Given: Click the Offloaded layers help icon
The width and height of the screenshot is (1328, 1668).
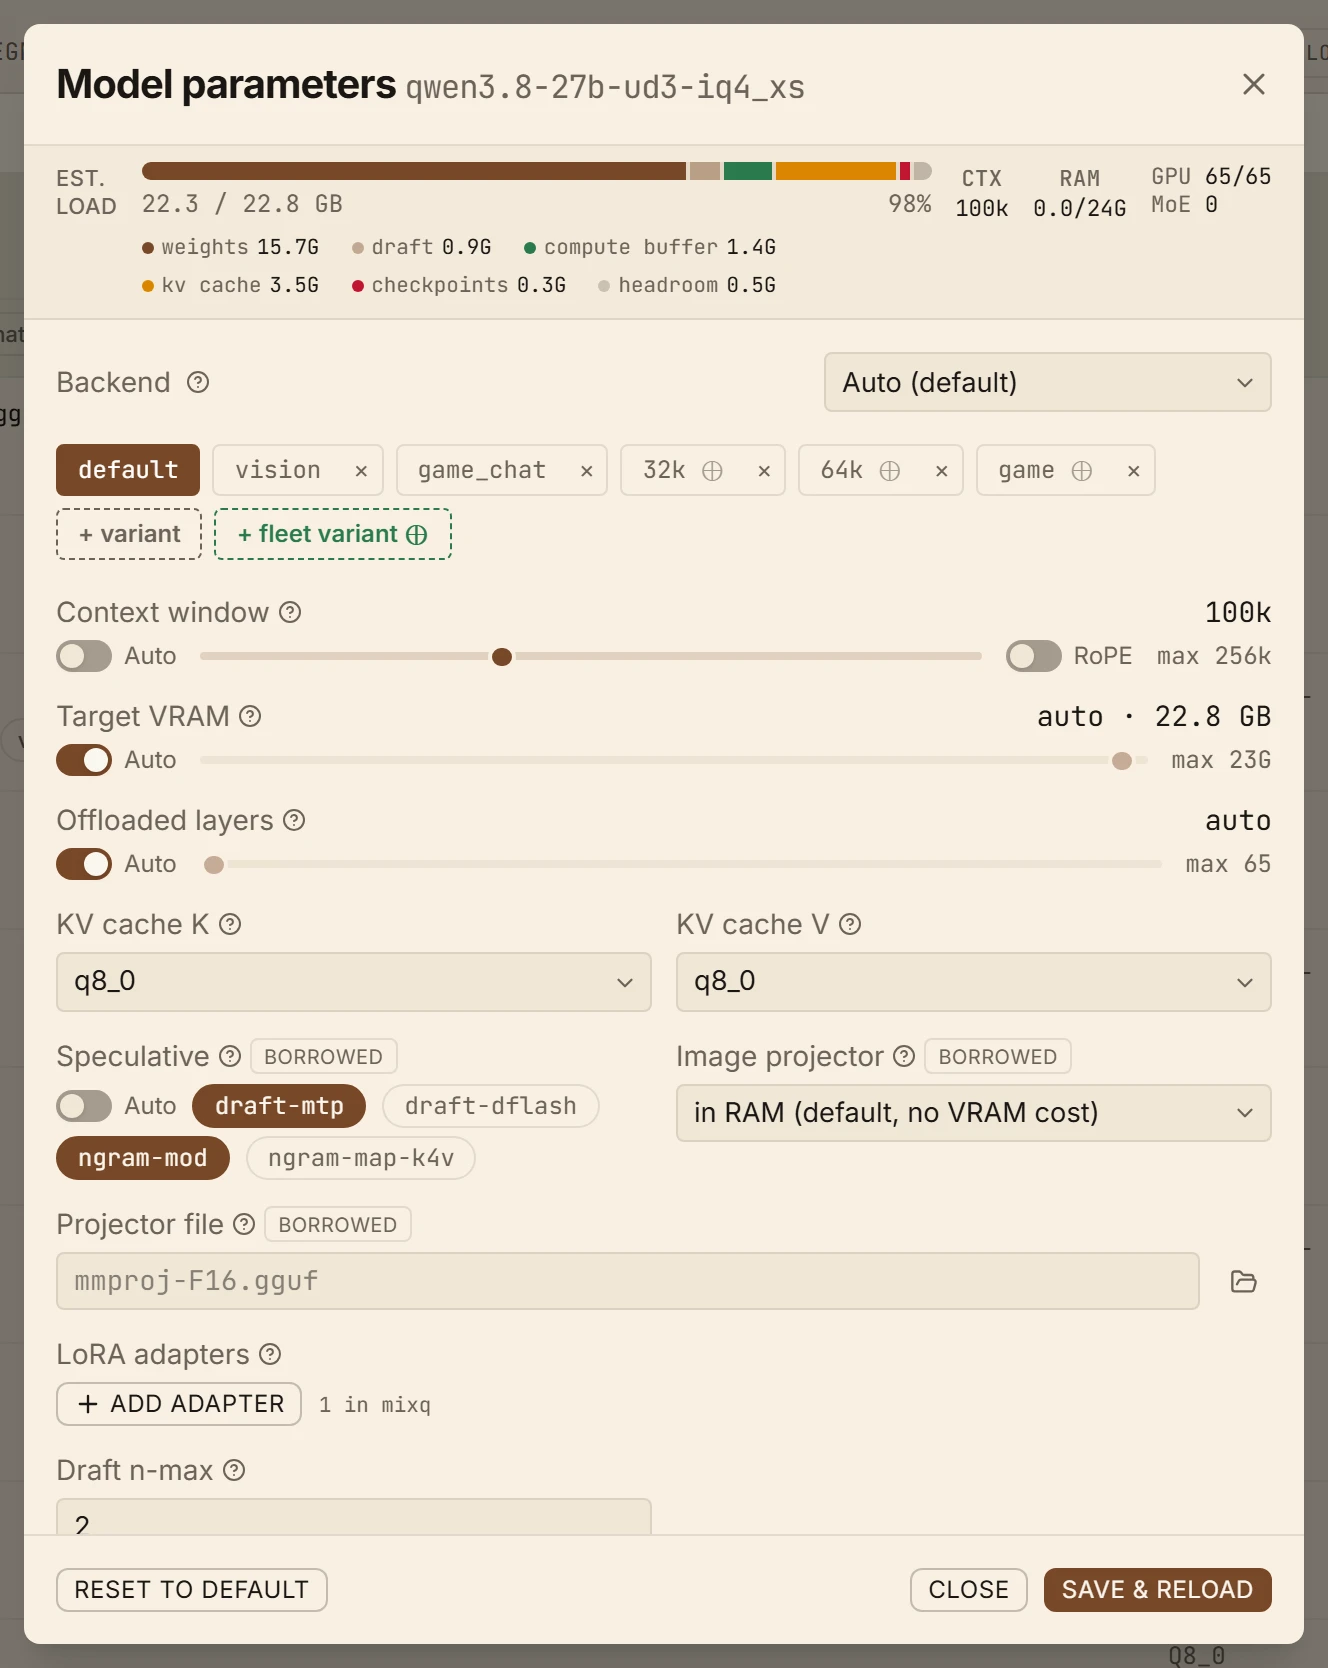Looking at the screenshot, I should click(x=294, y=820).
